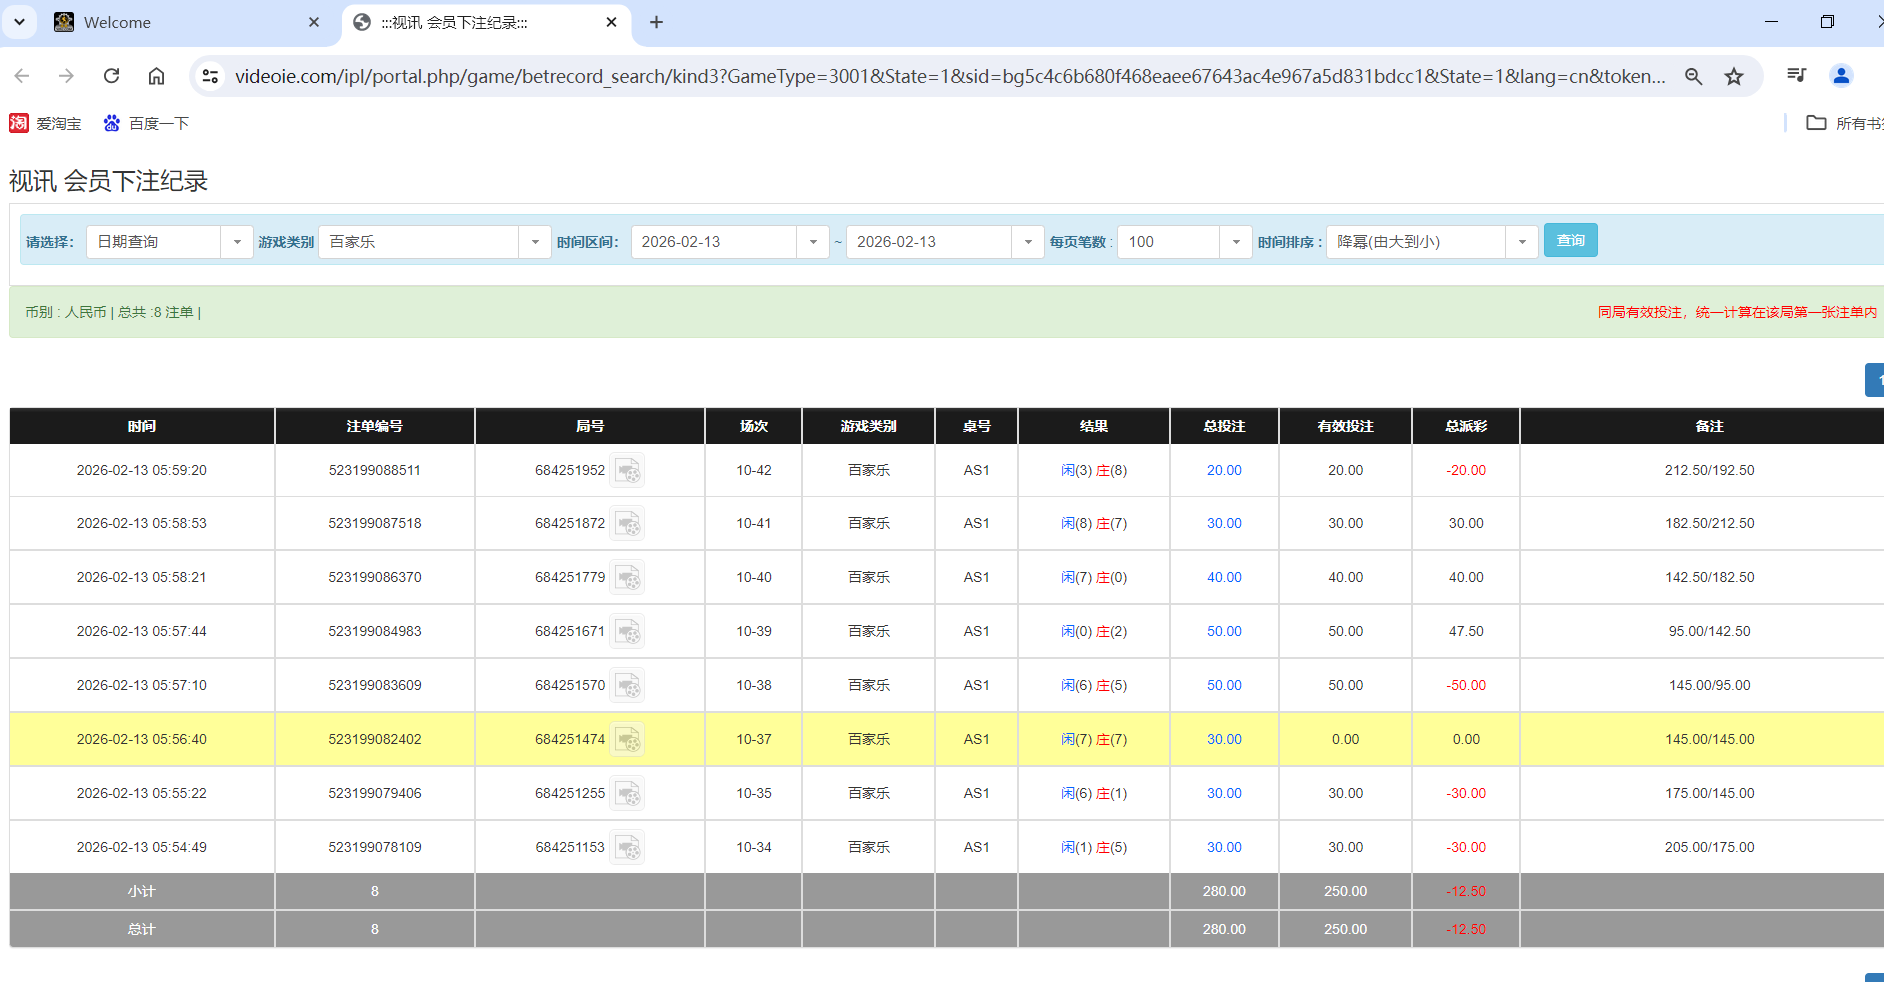This screenshot has height=982, width=1884.
Task: Go to homepage via the home icon
Action: (156, 75)
